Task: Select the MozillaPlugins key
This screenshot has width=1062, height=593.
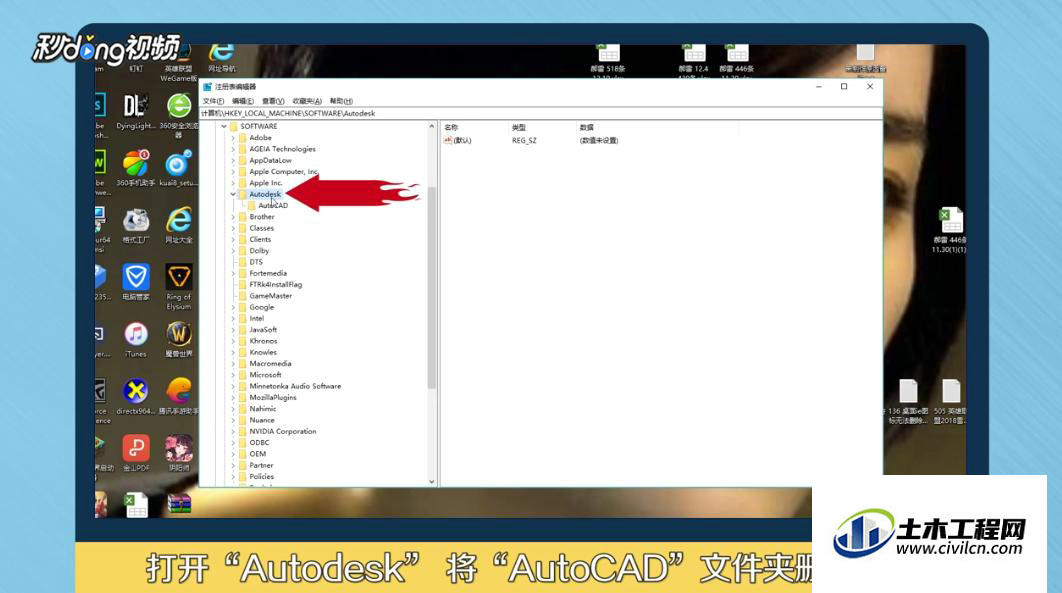Action: (x=273, y=397)
